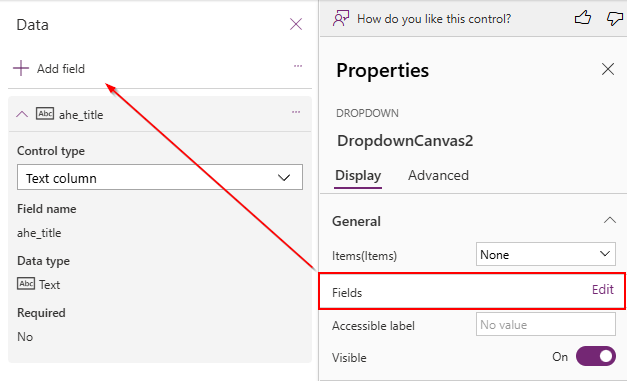Viewport: 627px width, 381px height.
Task: Close the Data panel
Action: [x=296, y=24]
